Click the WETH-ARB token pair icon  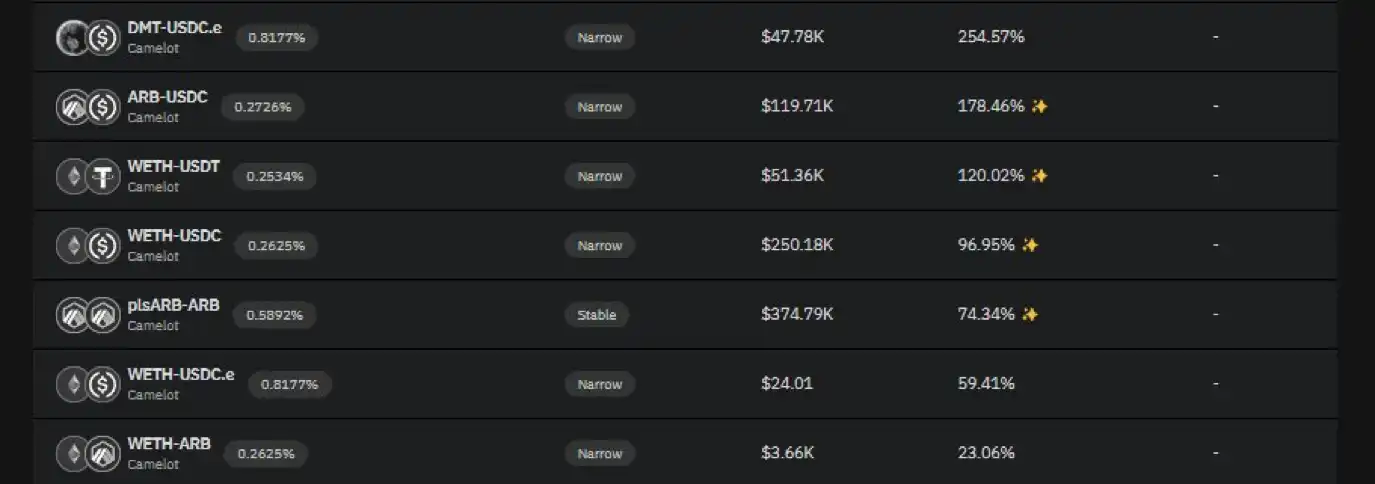pos(87,454)
